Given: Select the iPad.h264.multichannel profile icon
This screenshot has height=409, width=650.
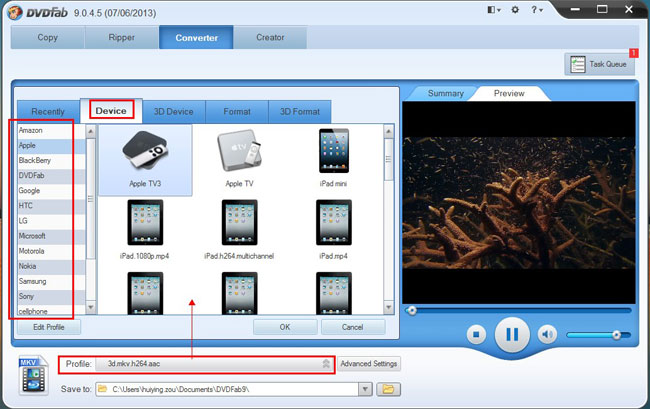Looking at the screenshot, I should (x=239, y=223).
